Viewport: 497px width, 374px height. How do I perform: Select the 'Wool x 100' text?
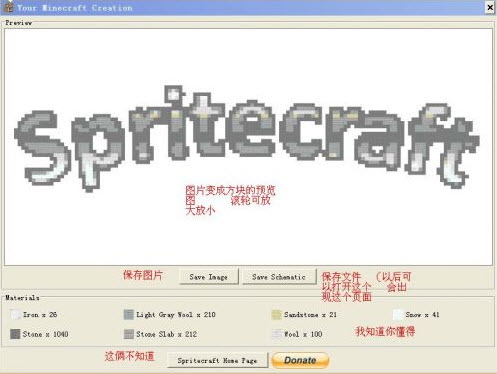[x=303, y=334]
